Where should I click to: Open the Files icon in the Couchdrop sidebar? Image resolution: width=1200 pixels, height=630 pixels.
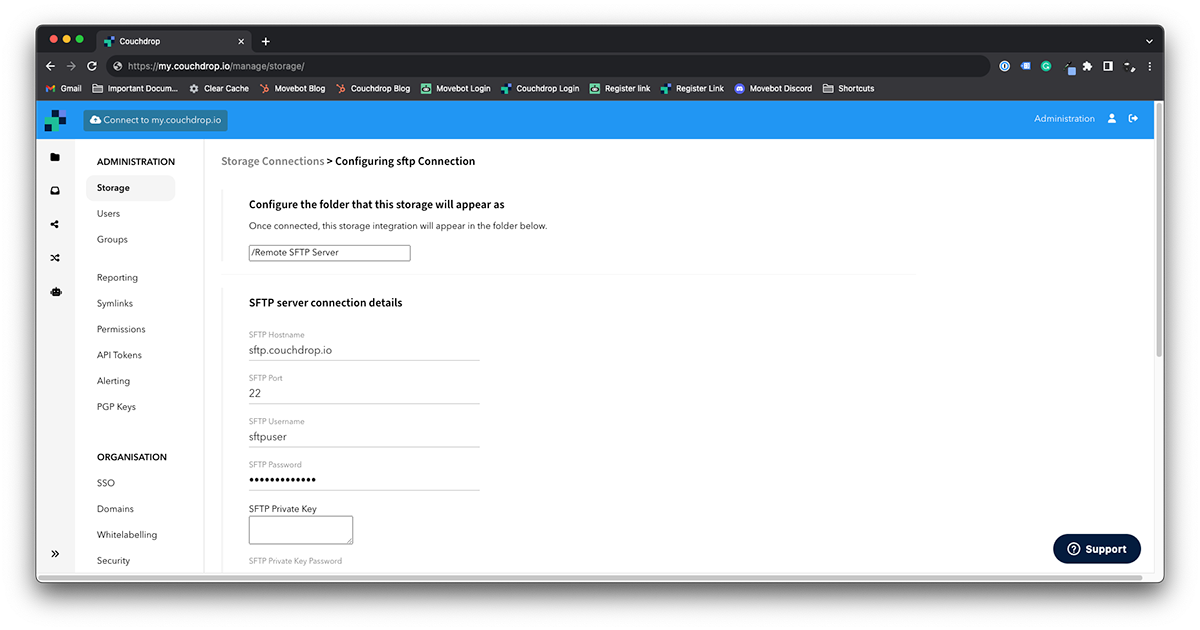coord(55,157)
